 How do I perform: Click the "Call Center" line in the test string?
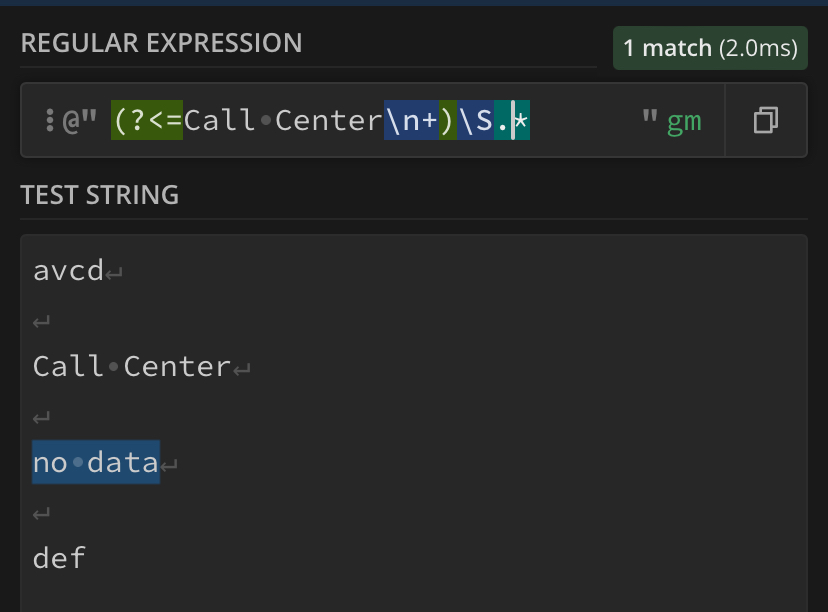coord(132,366)
